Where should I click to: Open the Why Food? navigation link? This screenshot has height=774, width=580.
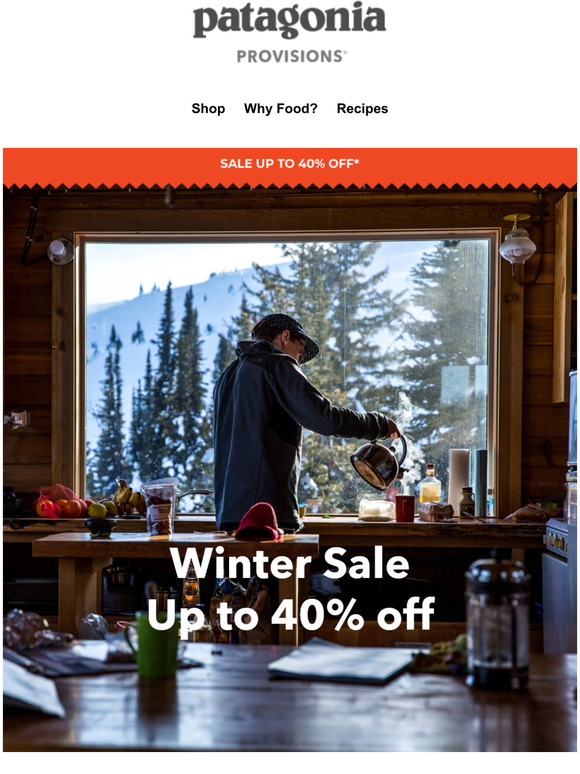[x=280, y=109]
